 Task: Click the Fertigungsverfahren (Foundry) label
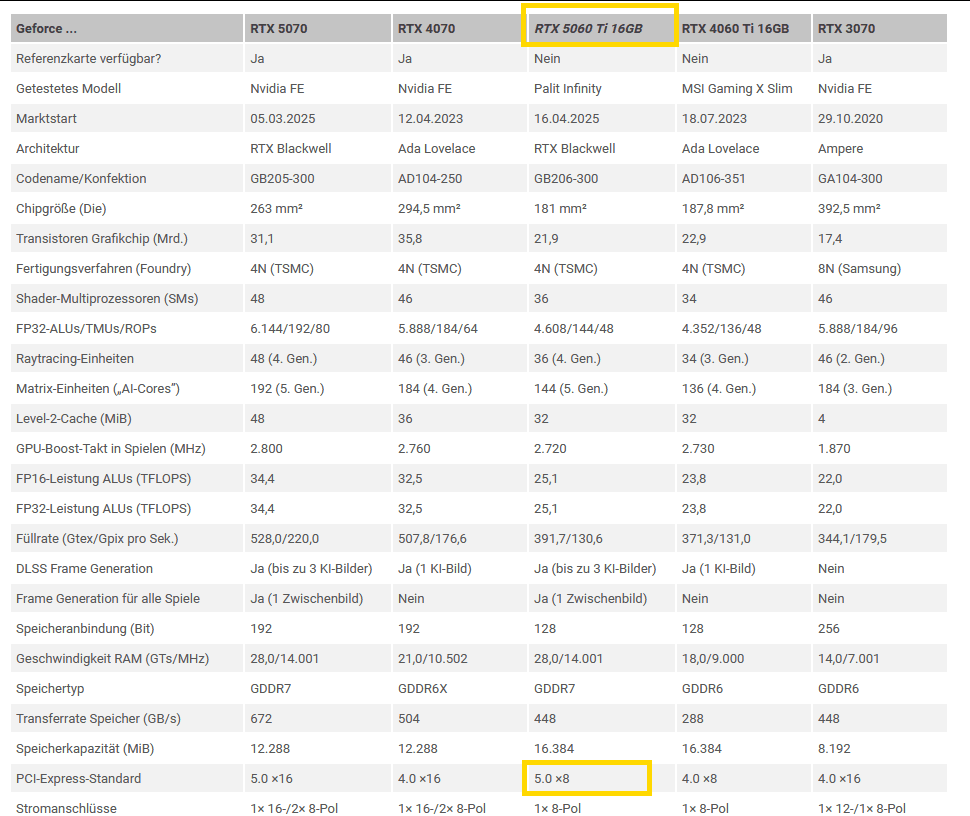click(x=103, y=268)
